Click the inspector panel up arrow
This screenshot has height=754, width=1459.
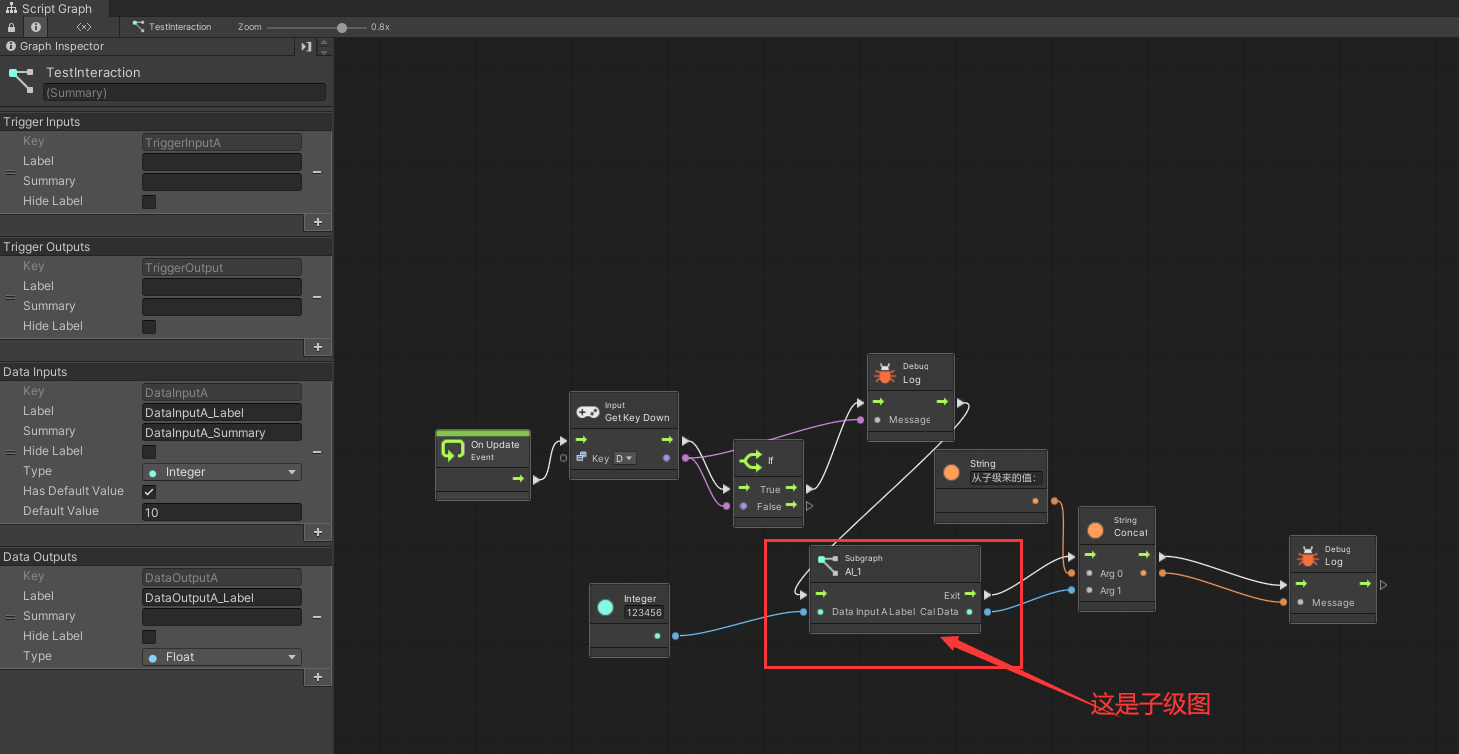324,42
